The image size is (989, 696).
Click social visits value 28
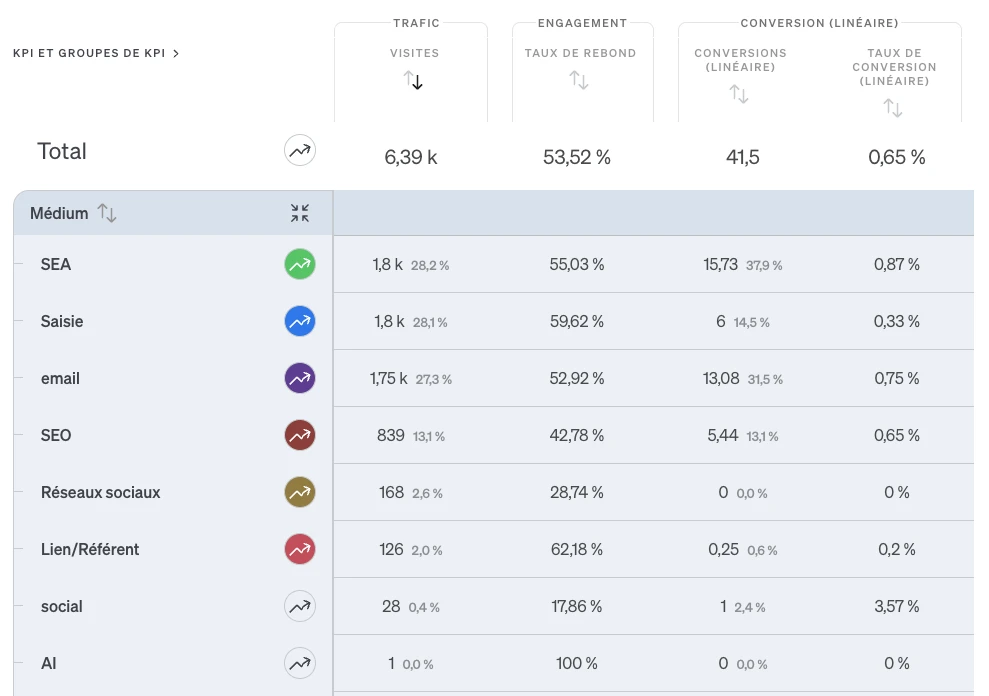391,606
